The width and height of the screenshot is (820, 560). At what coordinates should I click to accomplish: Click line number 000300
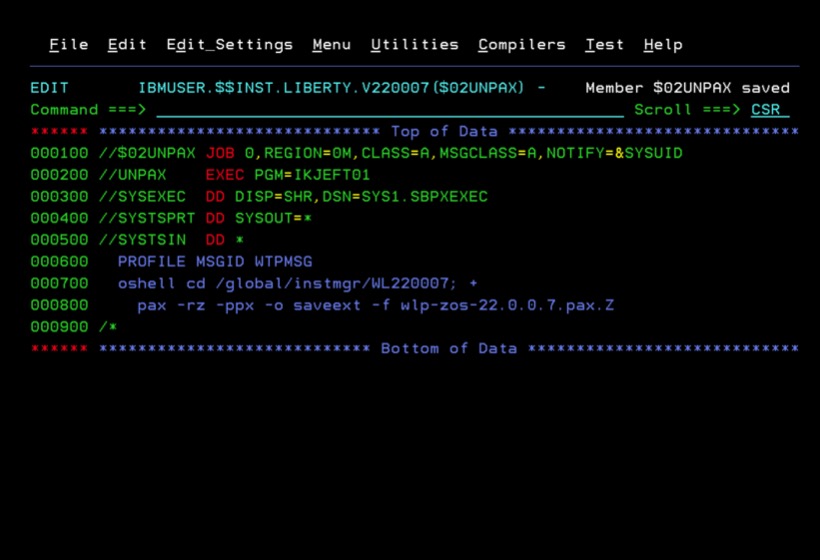point(59,197)
